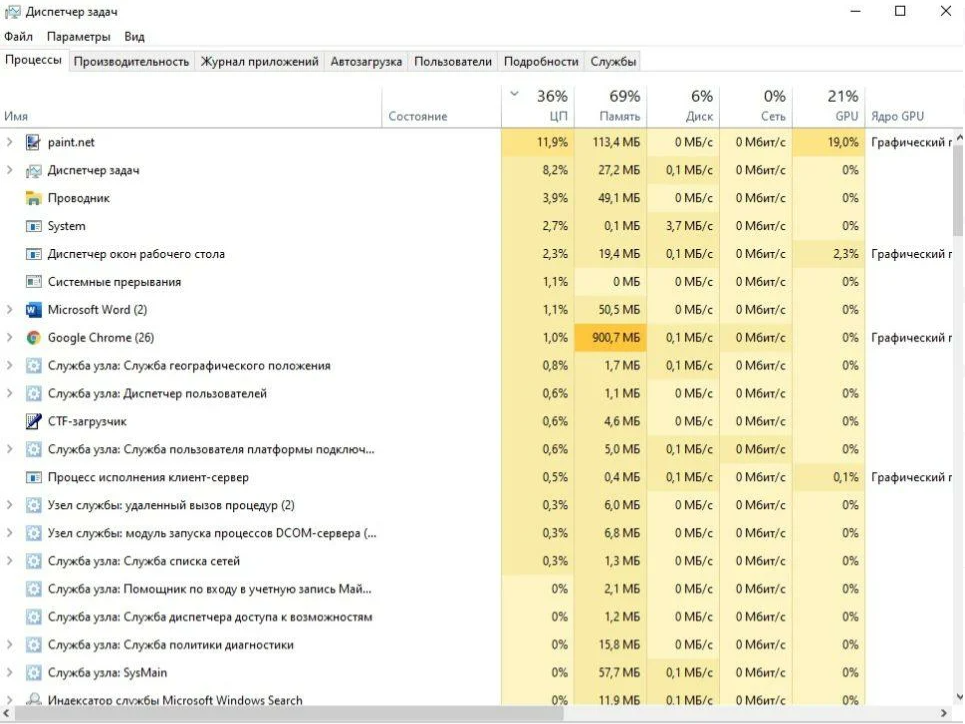This screenshot has width=965, height=724.
Task: Sort by the Память column header
Action: [611, 106]
